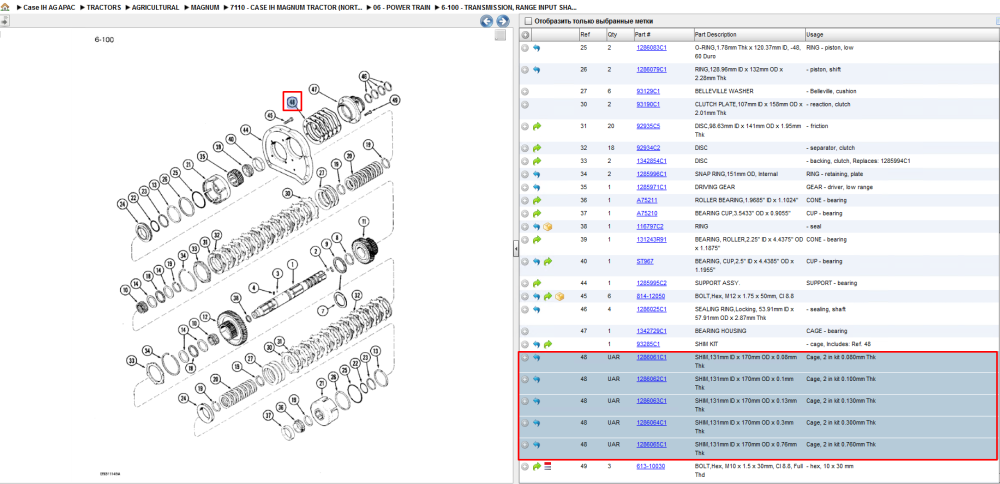Open 06 - POWER TRAIN breadcrumb

click(x=402, y=8)
